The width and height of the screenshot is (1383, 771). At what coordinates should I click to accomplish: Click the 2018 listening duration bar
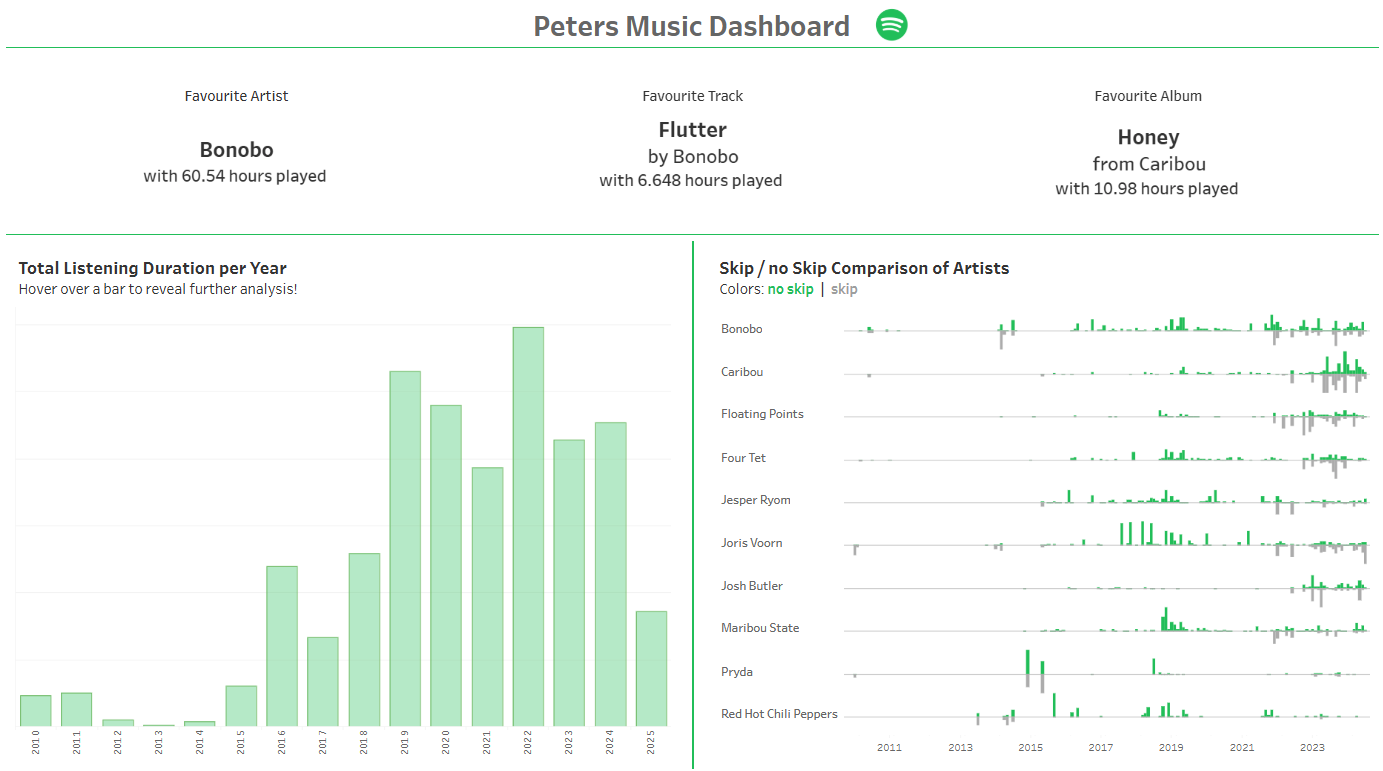pos(364,639)
